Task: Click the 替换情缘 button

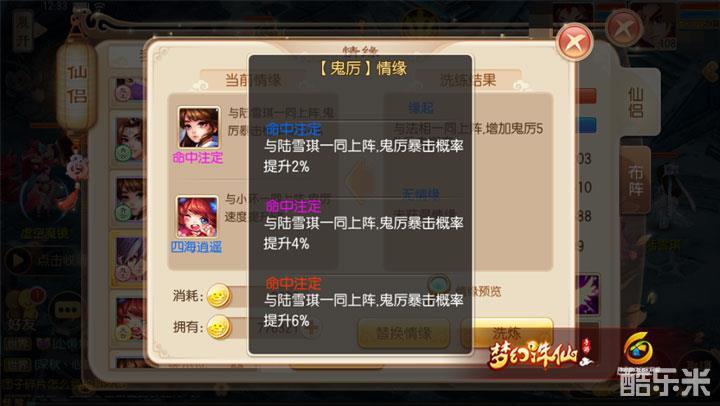Action: tap(403, 333)
